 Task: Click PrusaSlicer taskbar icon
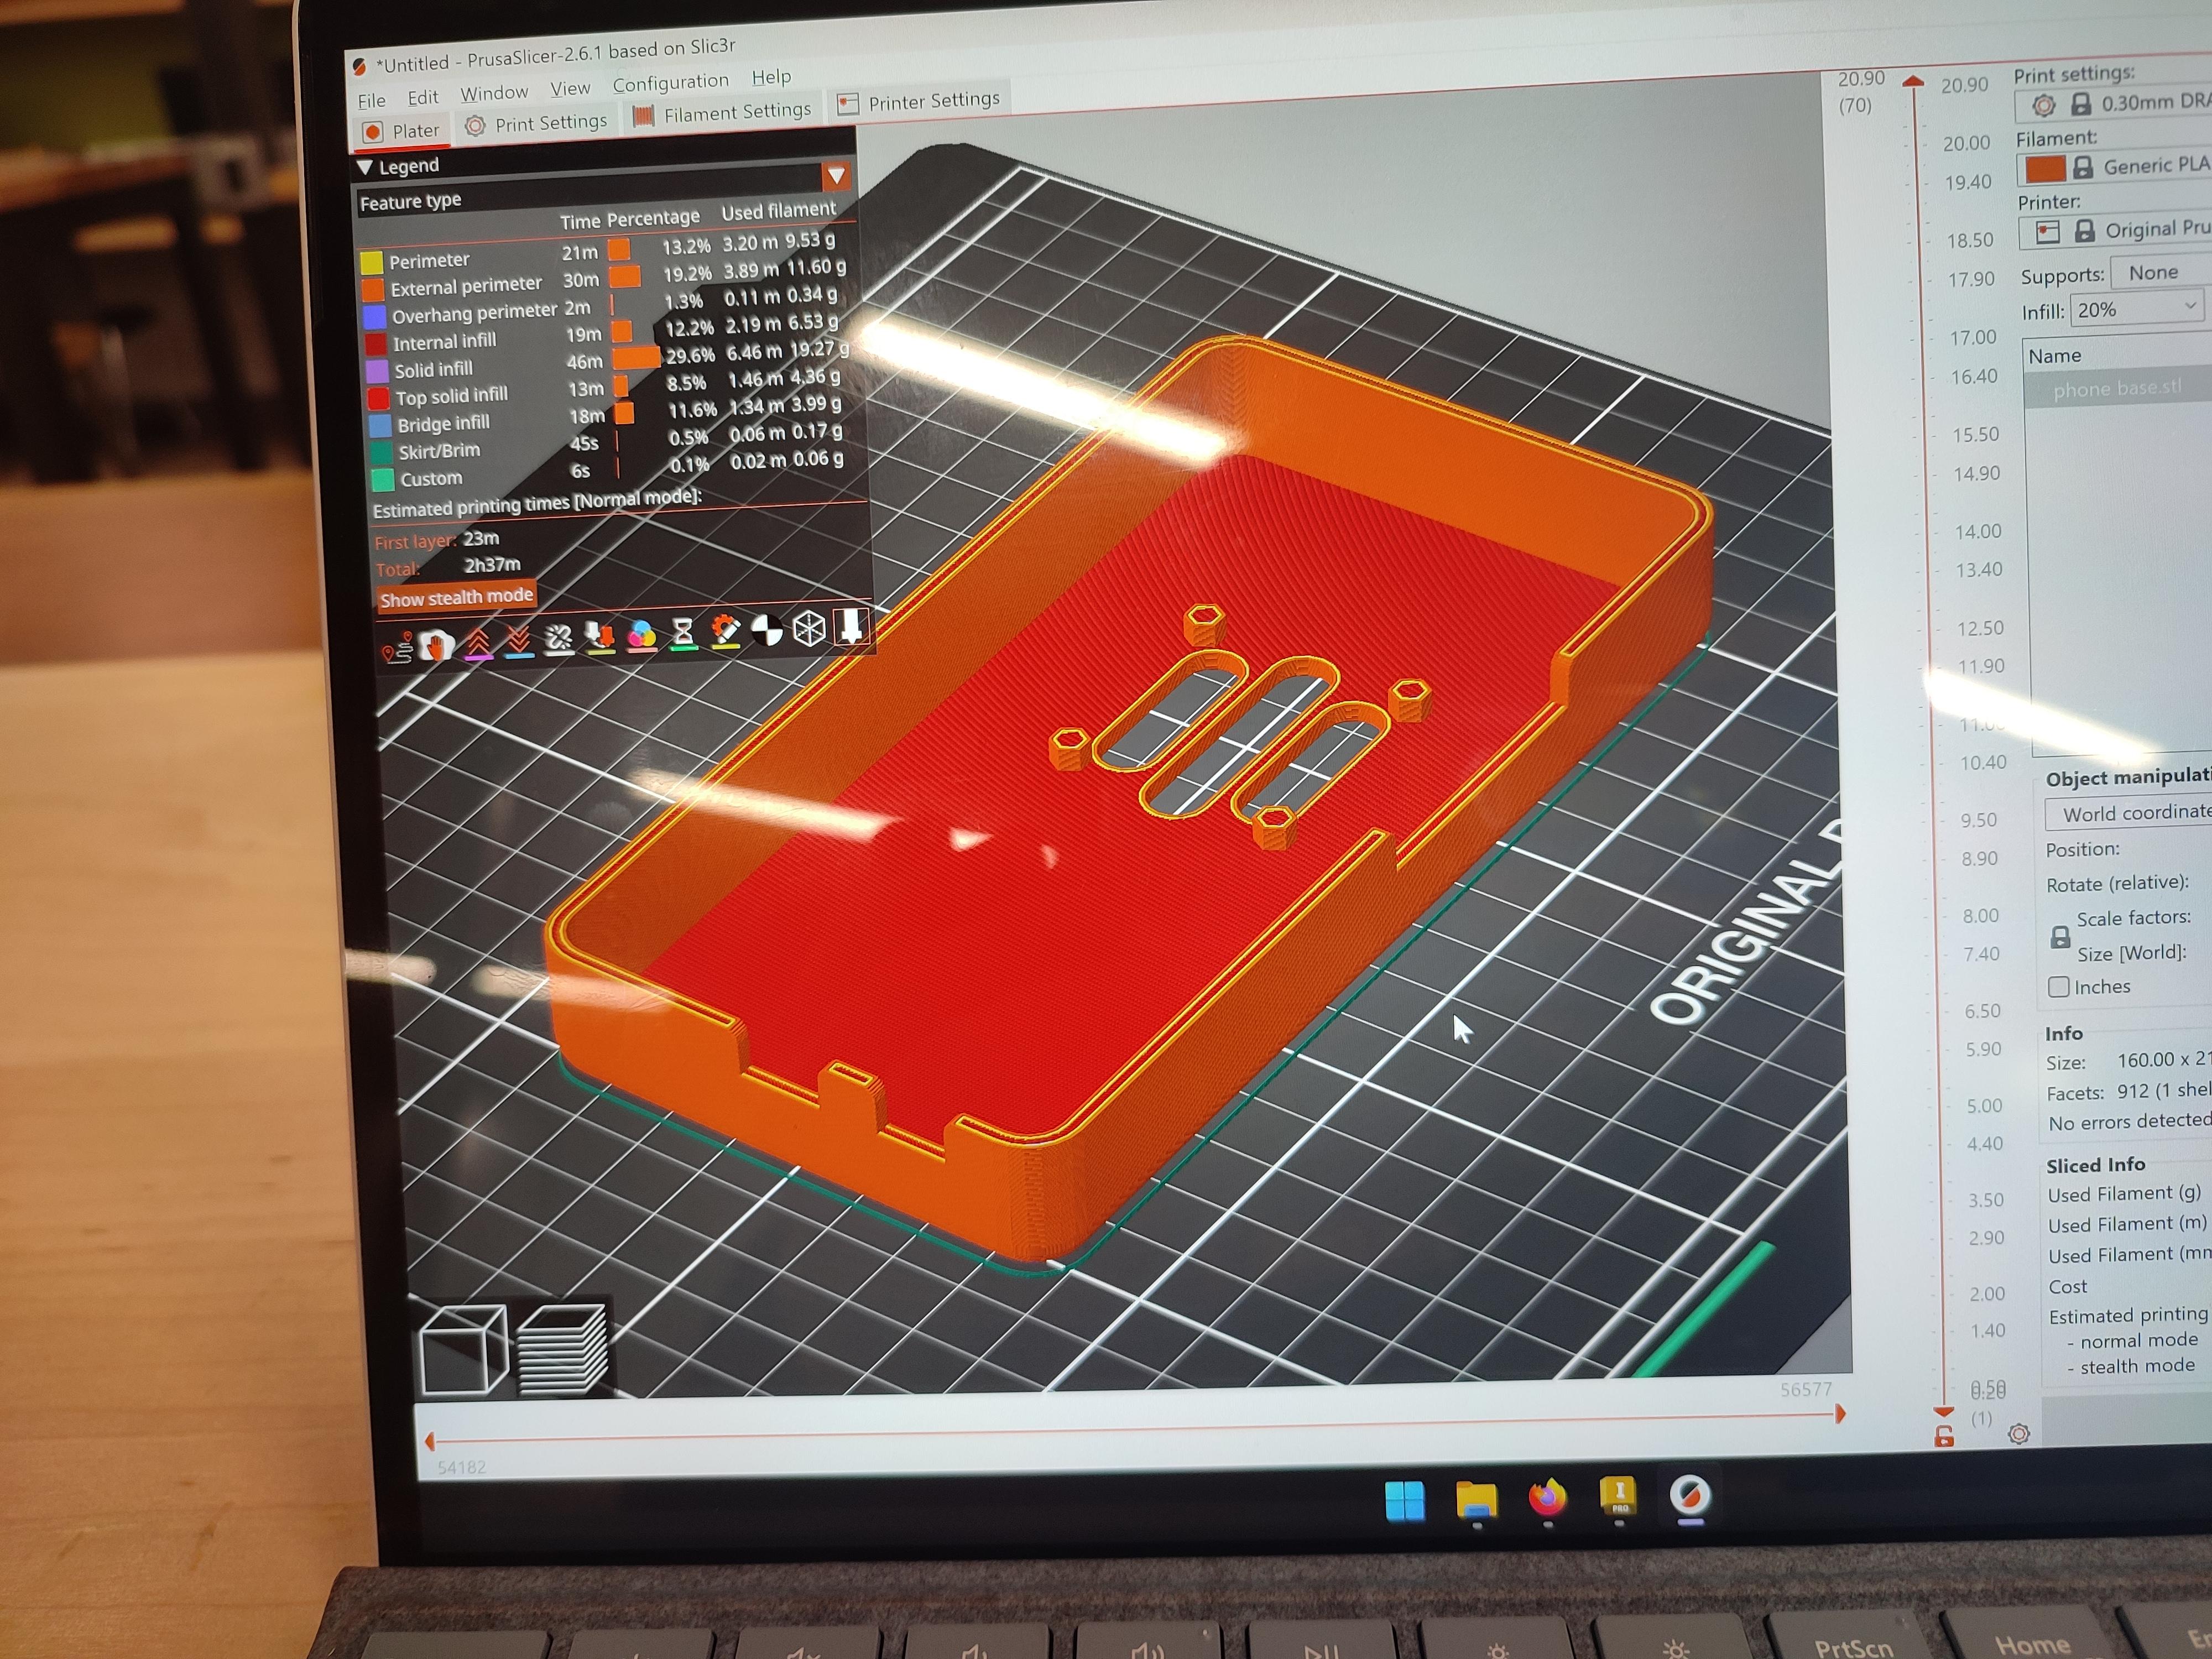[x=1690, y=1496]
